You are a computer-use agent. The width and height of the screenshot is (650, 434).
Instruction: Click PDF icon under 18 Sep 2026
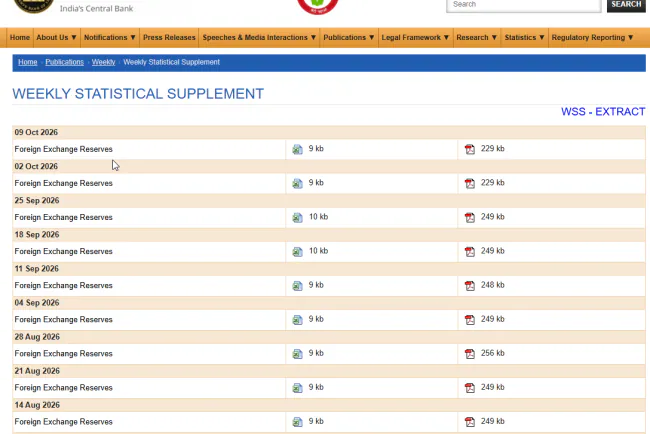pos(470,251)
